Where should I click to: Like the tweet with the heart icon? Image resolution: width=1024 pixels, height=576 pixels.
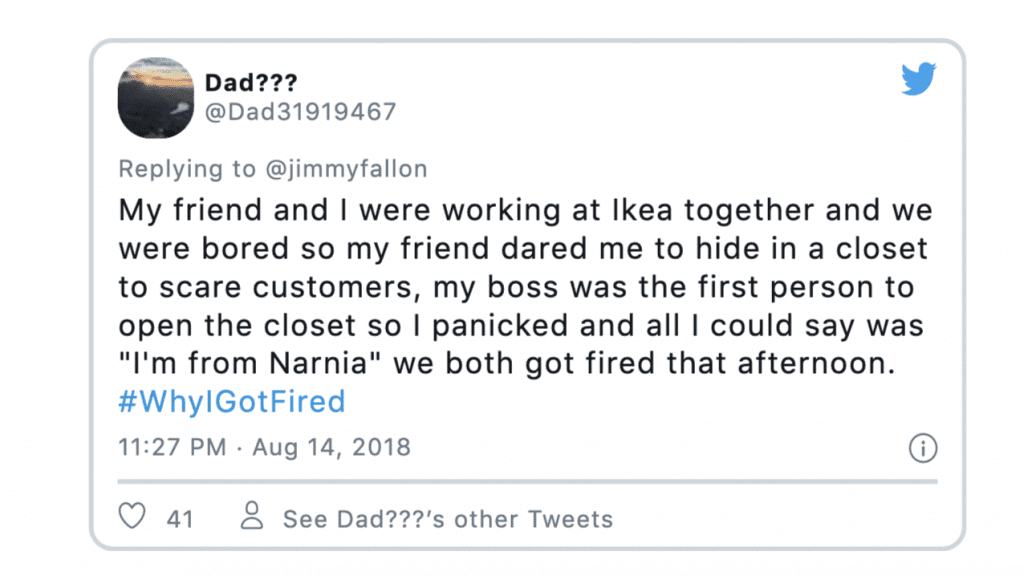(132, 518)
